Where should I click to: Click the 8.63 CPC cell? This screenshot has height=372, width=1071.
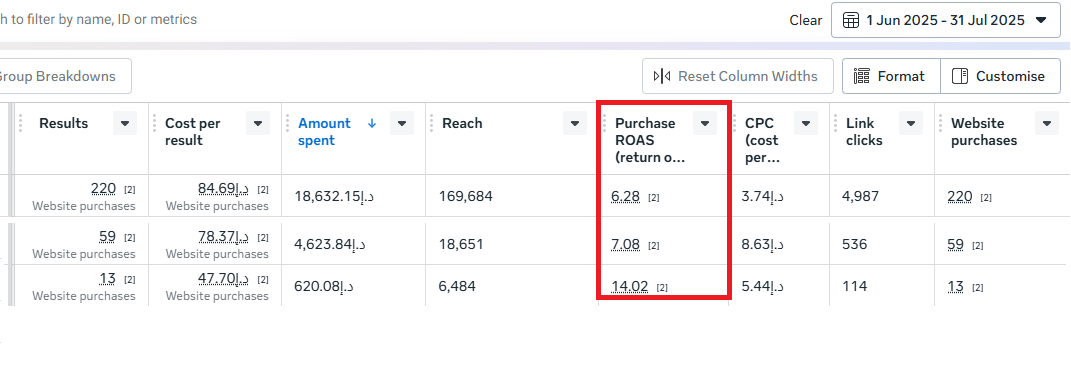tap(763, 244)
